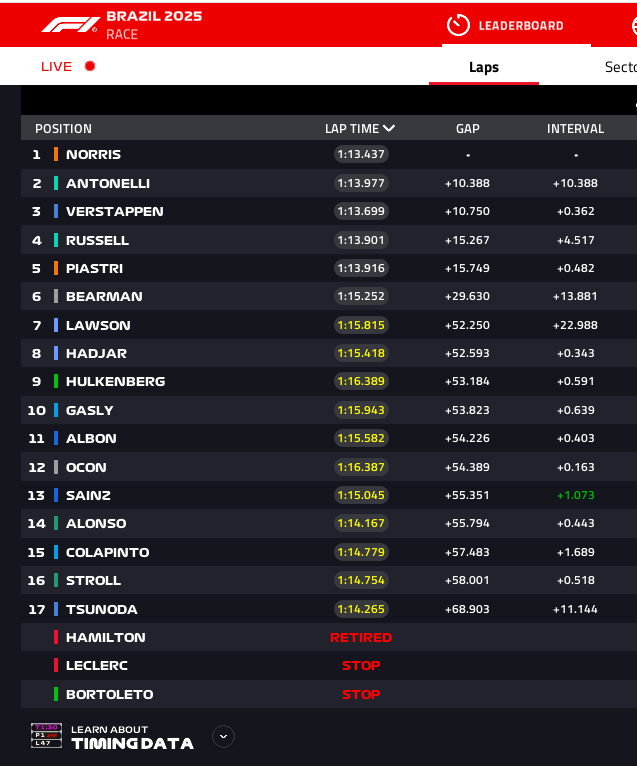This screenshot has width=637, height=766.
Task: Sort by Lap Time dropdown arrow
Action: click(389, 128)
